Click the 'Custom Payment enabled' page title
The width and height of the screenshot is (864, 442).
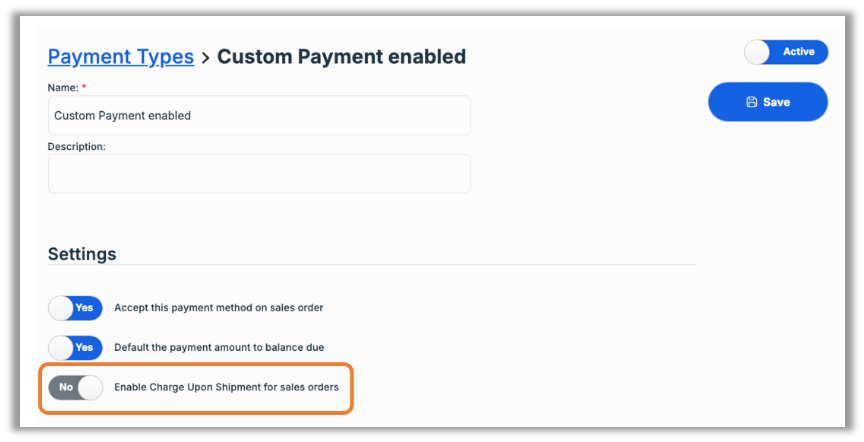point(341,57)
